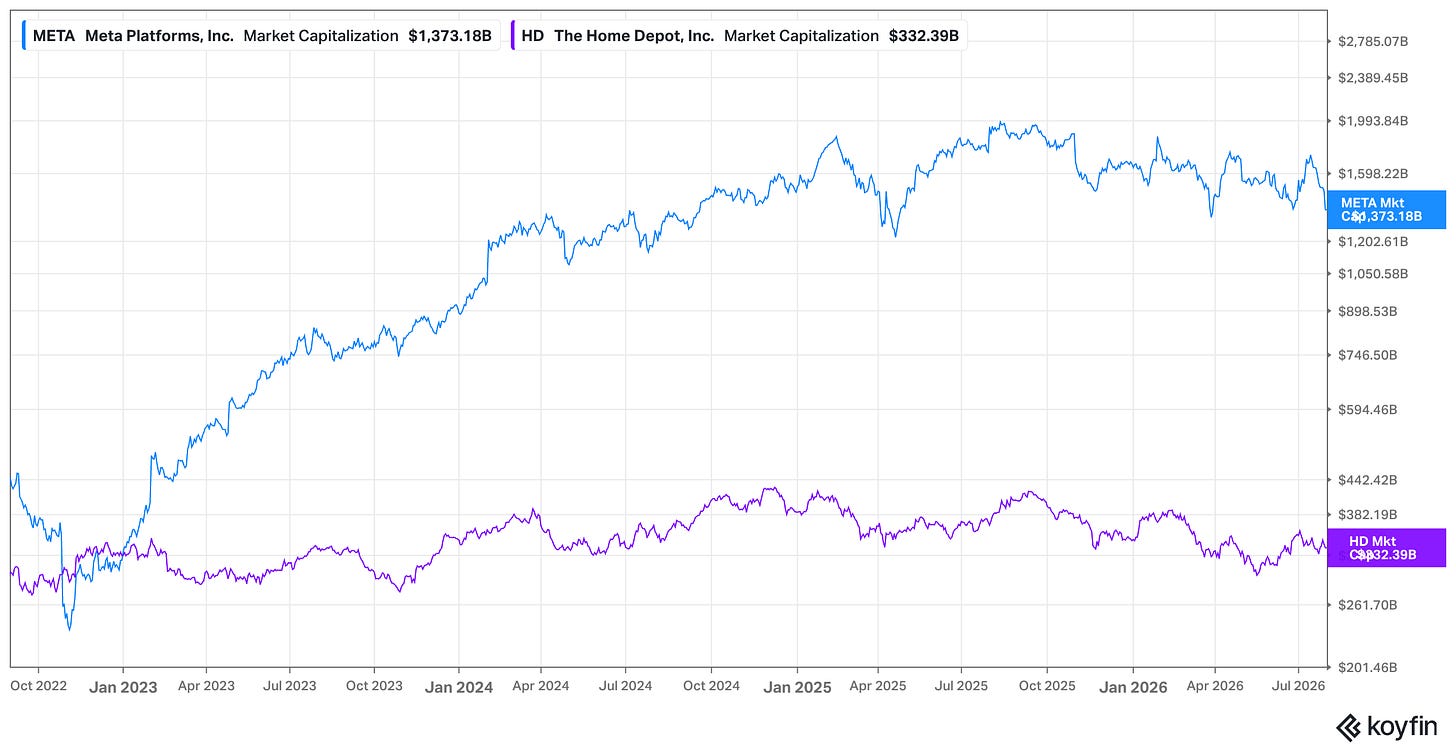
Task: Click the "Apr 2026" x-axis label
Action: (x=1214, y=686)
